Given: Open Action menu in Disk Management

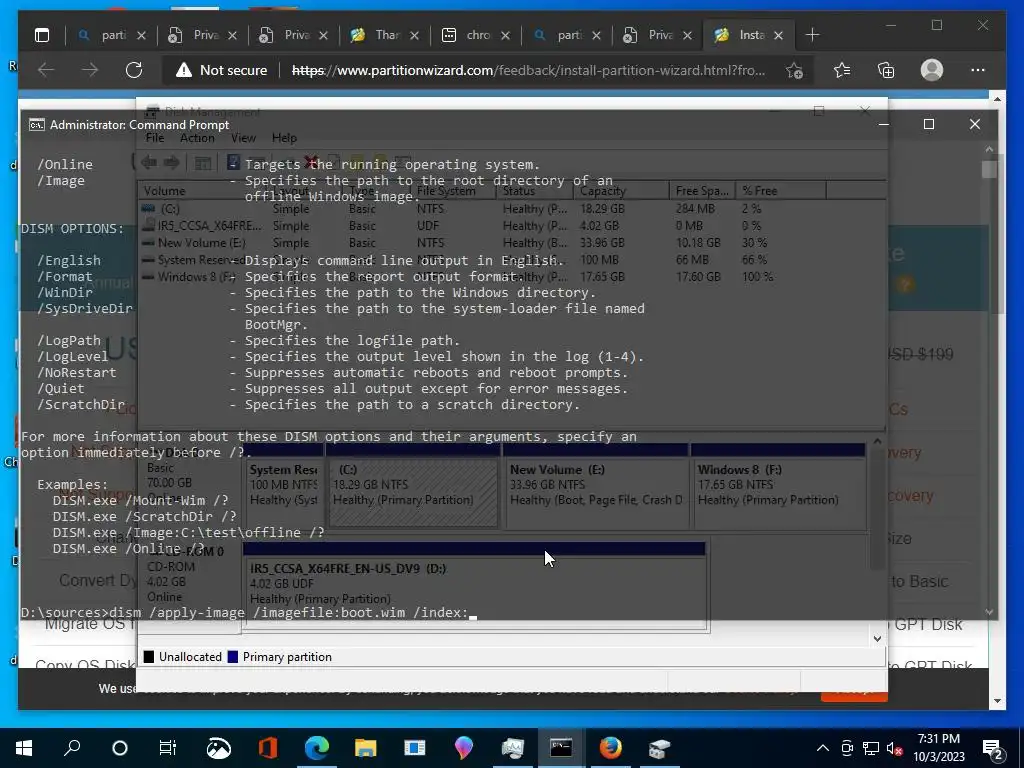Looking at the screenshot, I should click(x=197, y=138).
